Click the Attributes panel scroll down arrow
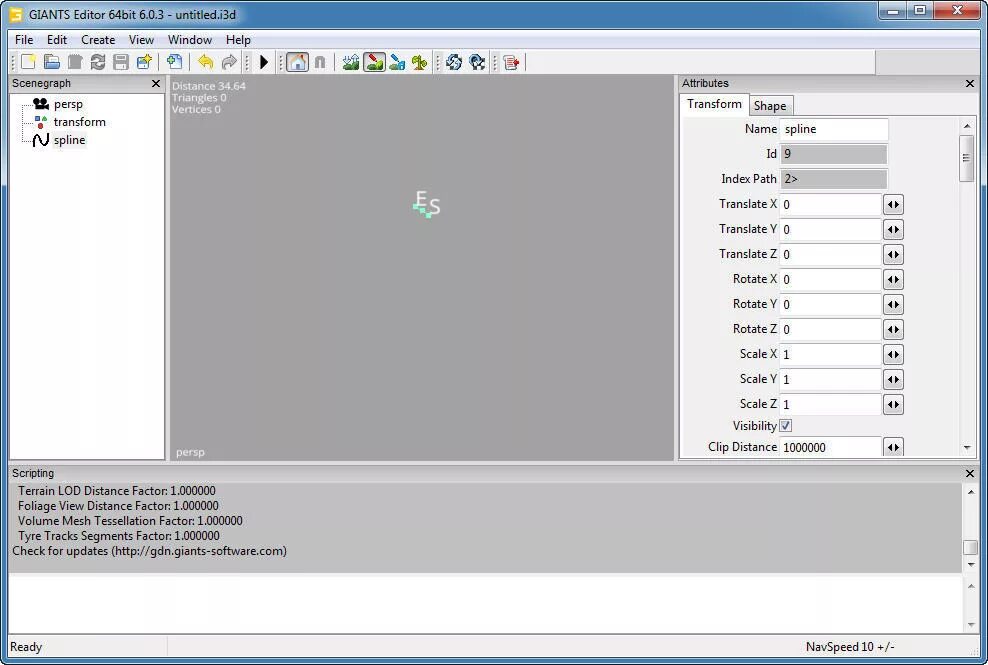988x665 pixels. [x=967, y=448]
